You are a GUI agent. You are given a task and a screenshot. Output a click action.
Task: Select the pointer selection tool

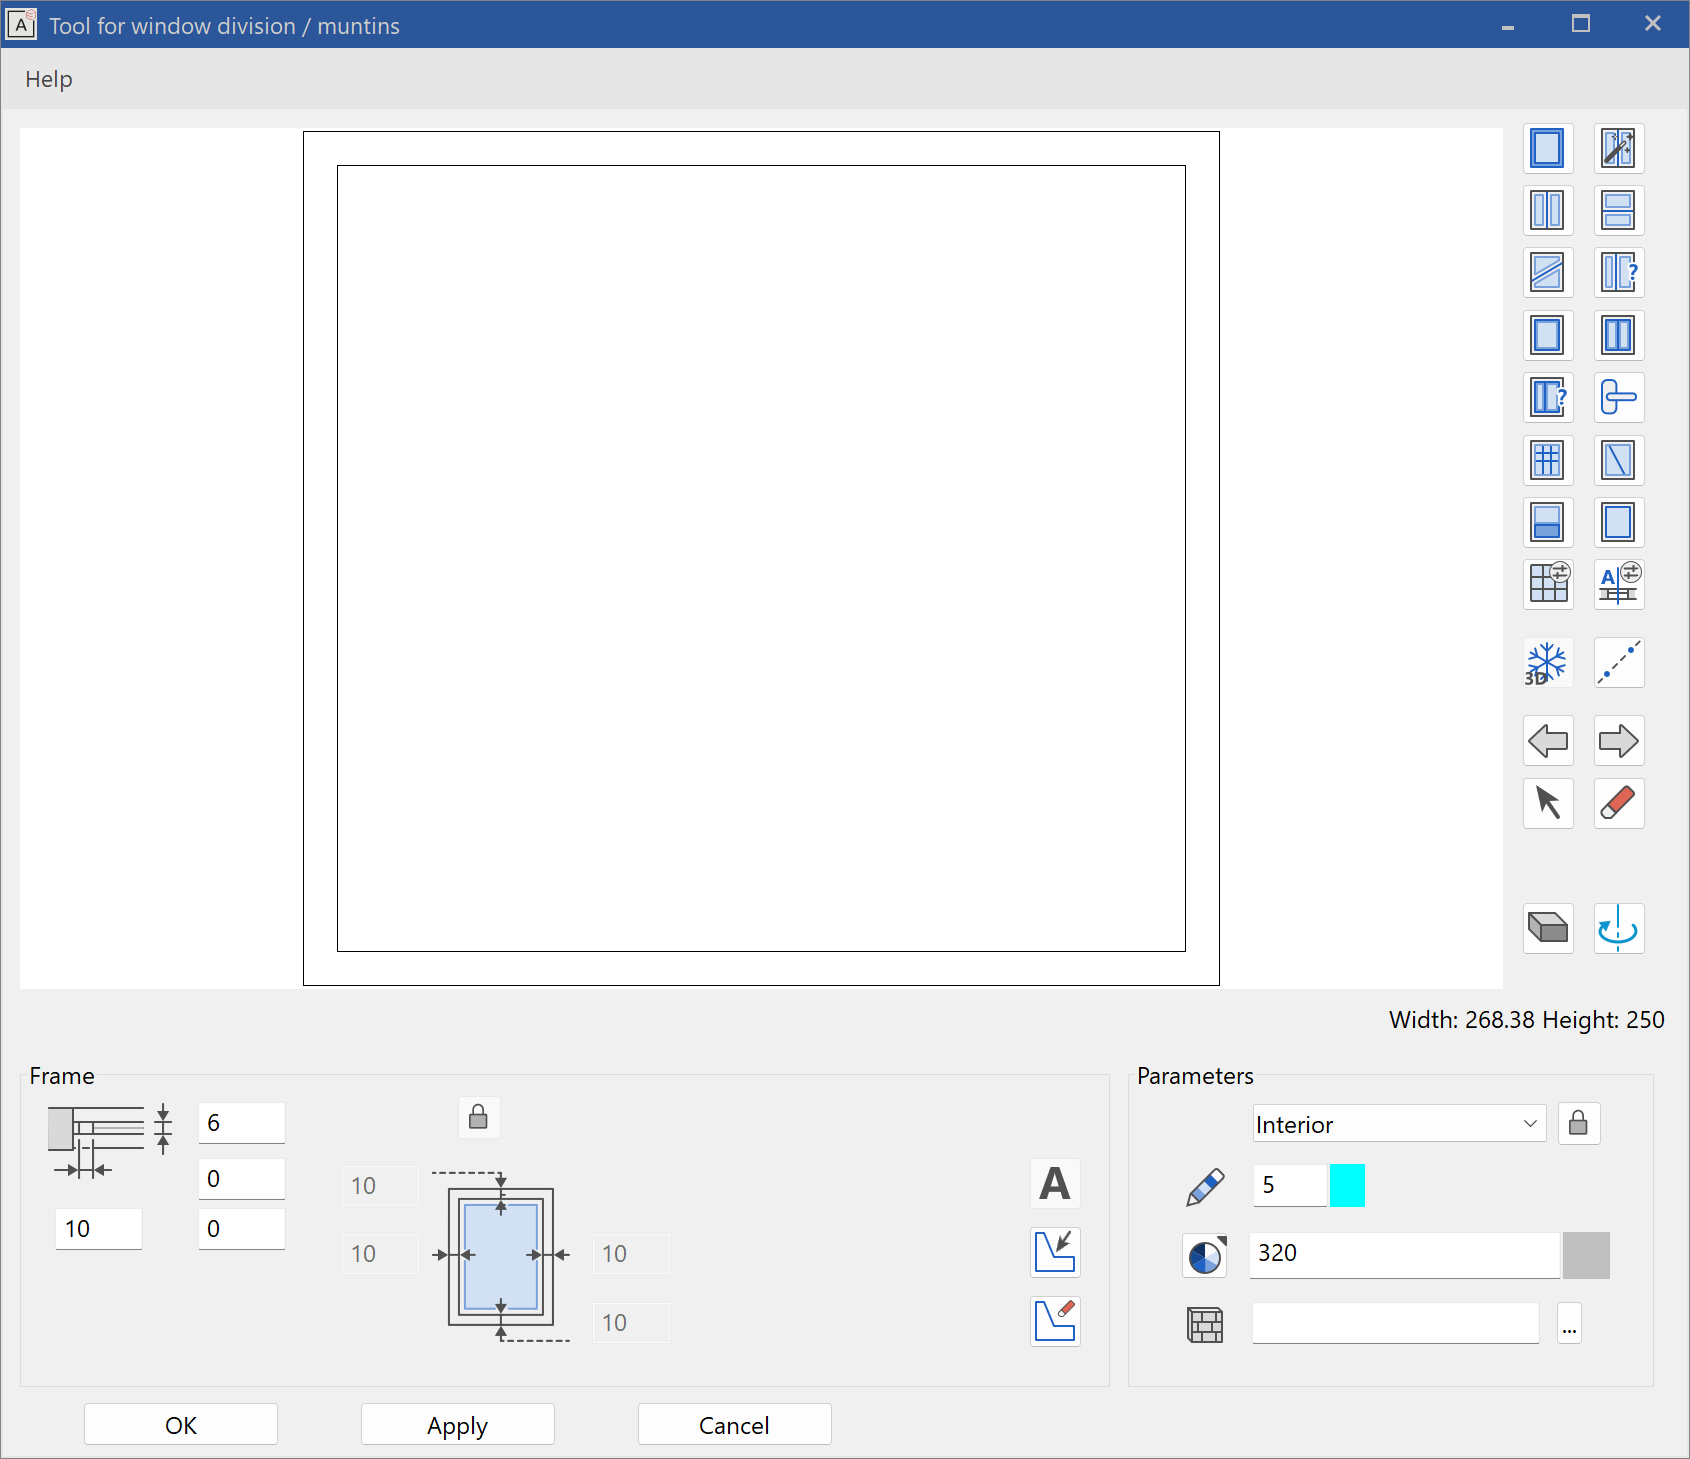click(x=1548, y=803)
